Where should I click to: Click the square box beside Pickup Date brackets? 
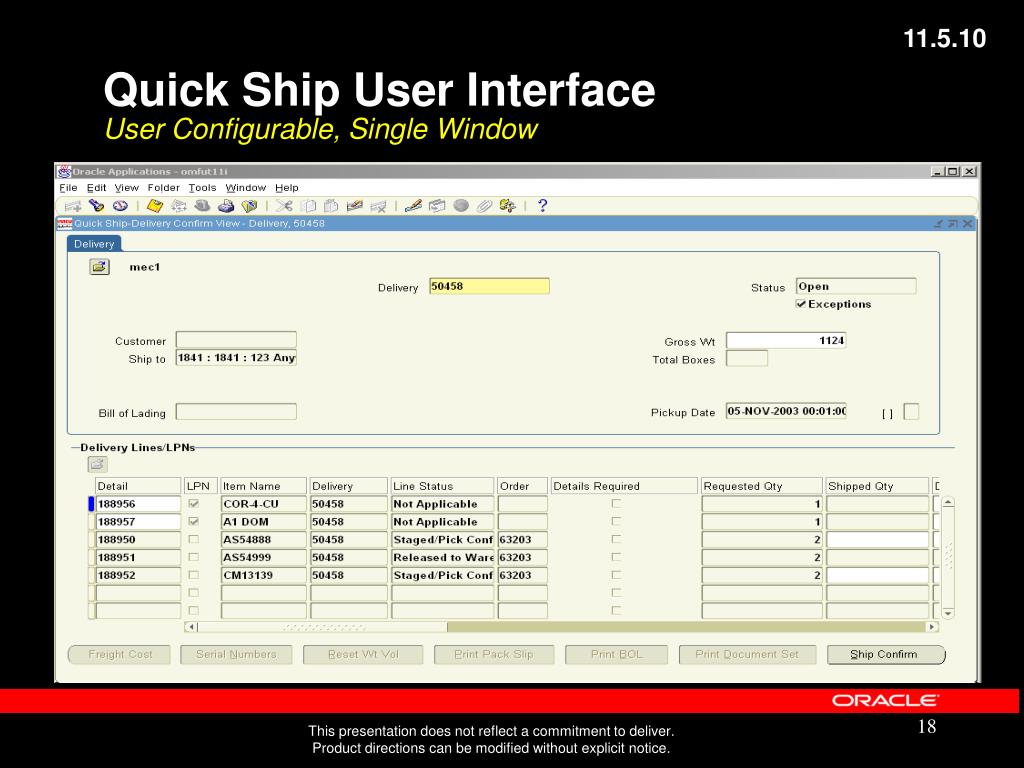coord(911,411)
